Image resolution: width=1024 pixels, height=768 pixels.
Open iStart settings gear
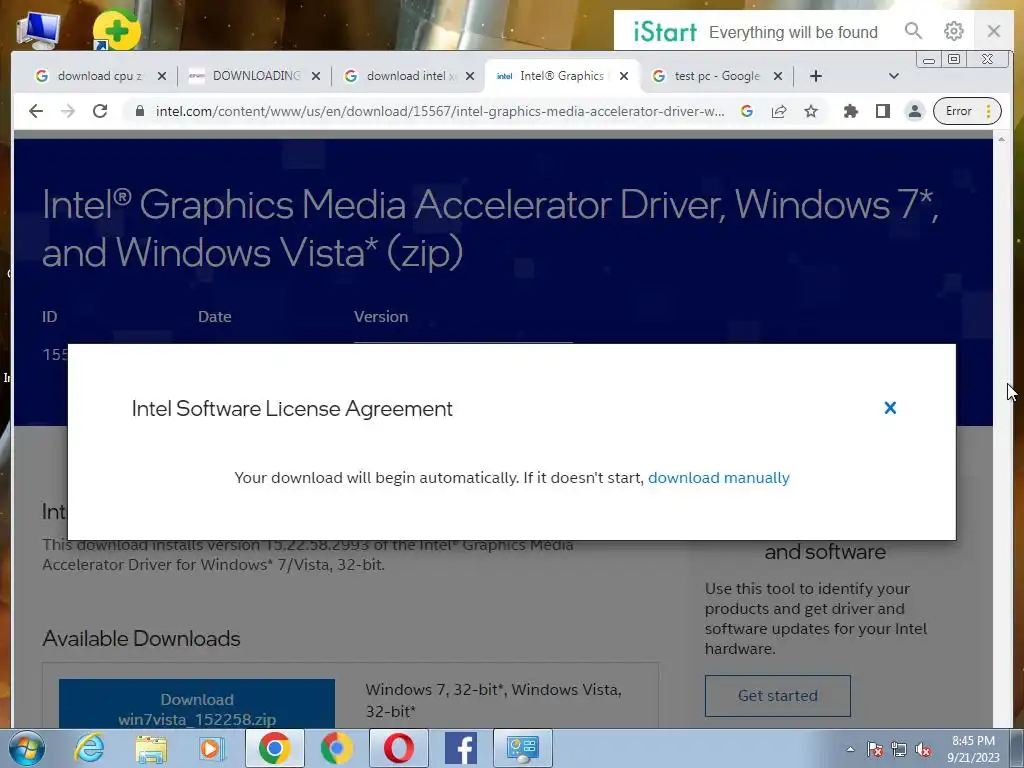click(953, 31)
